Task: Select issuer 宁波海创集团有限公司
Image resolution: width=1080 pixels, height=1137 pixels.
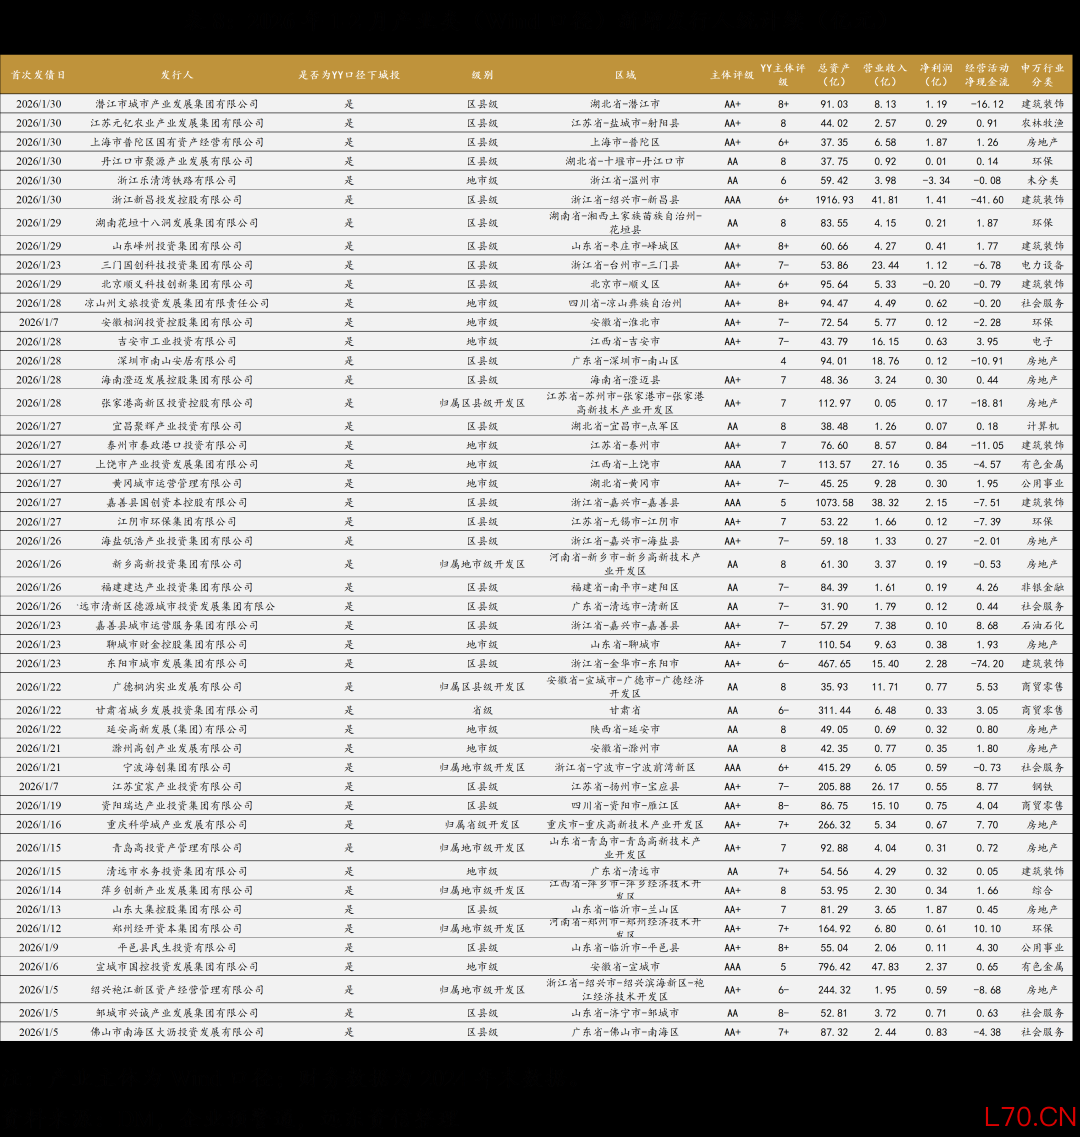Action: click(x=177, y=768)
